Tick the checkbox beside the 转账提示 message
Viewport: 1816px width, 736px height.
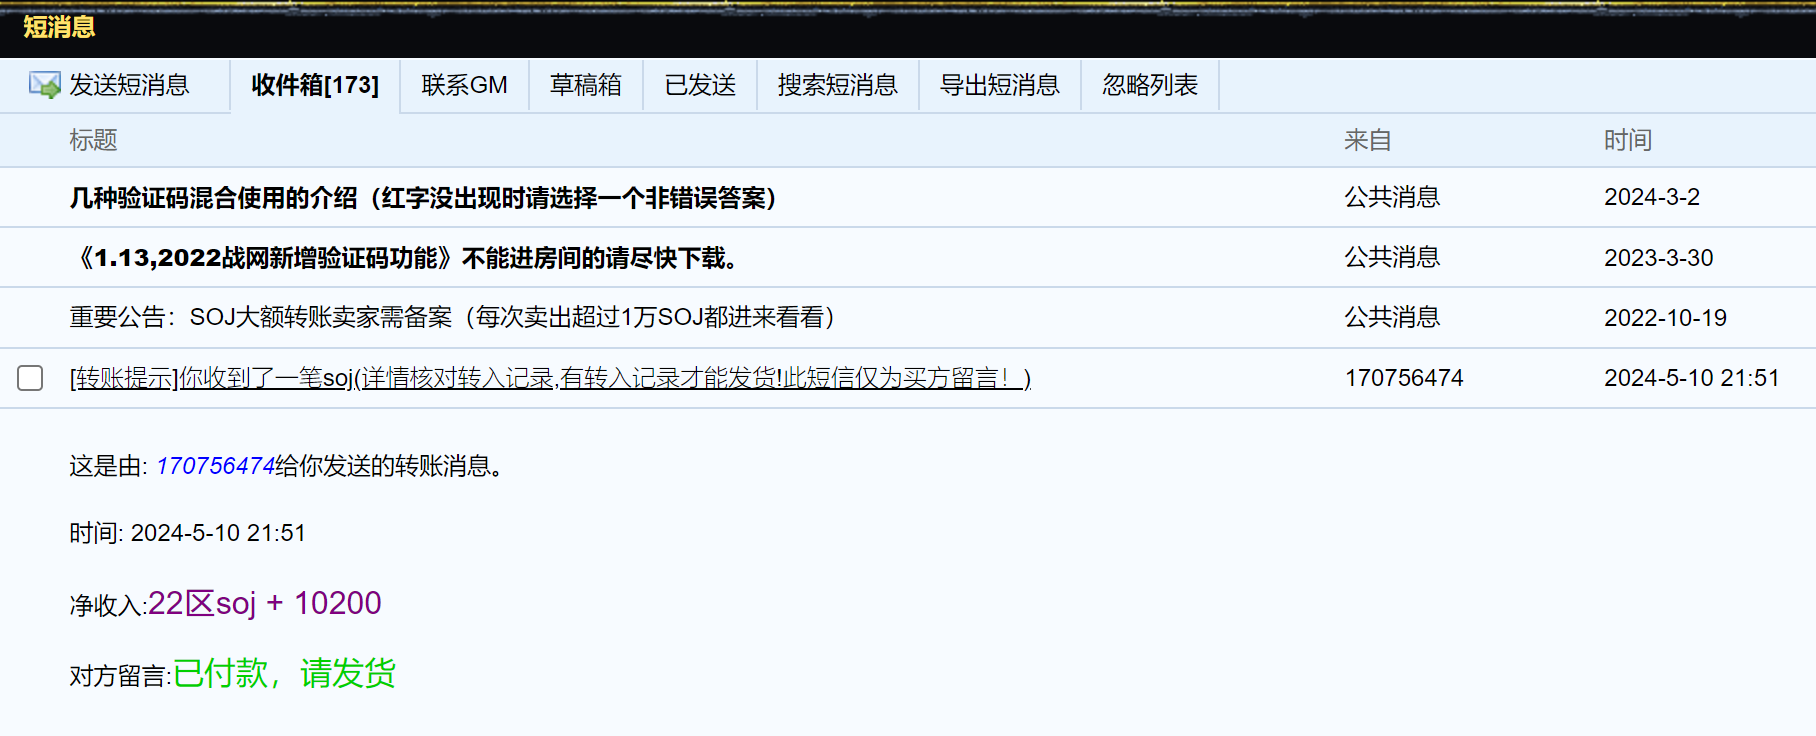[x=30, y=378]
